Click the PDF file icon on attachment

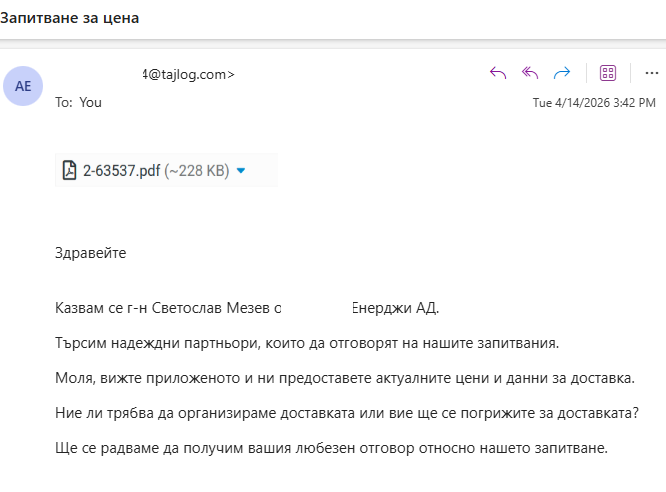point(70,171)
